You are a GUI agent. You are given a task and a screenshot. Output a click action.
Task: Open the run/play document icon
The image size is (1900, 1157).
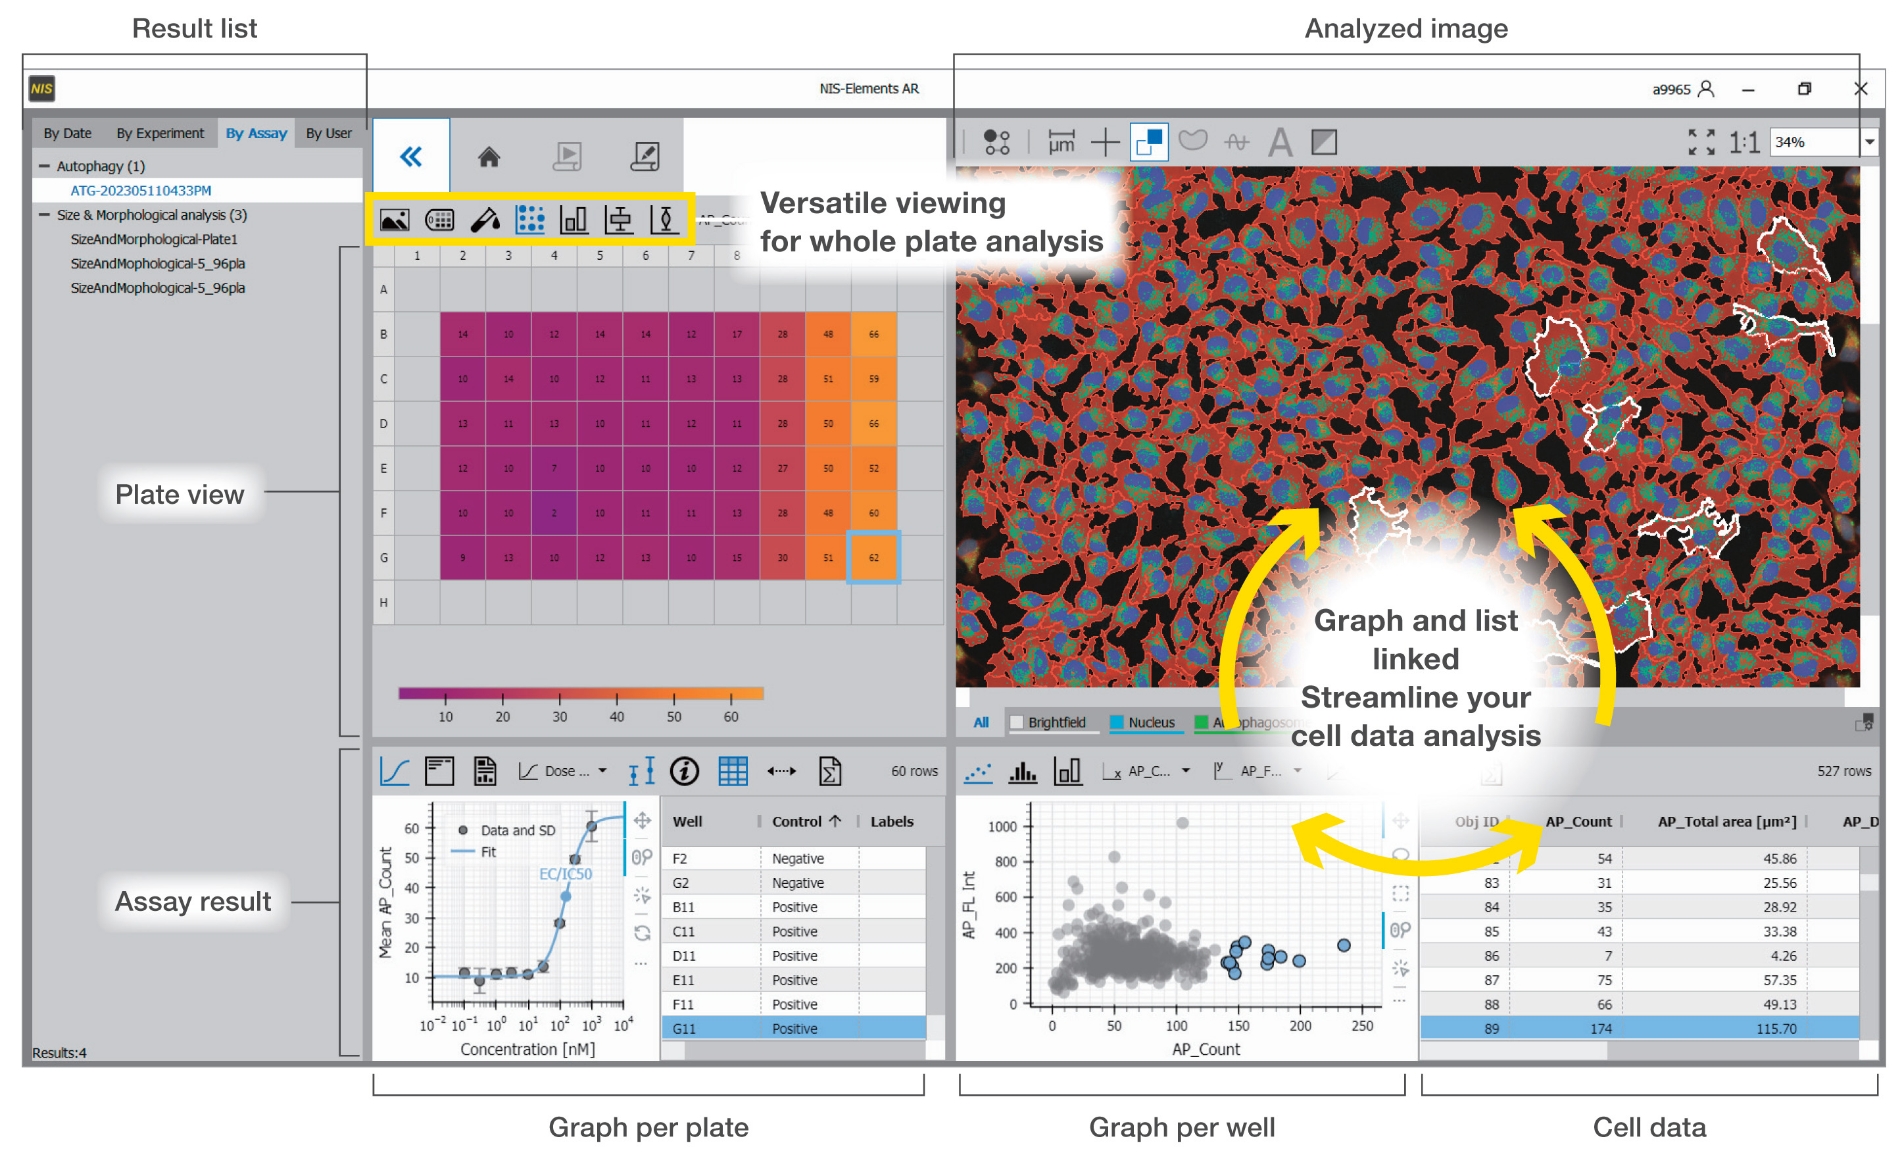pos(567,156)
